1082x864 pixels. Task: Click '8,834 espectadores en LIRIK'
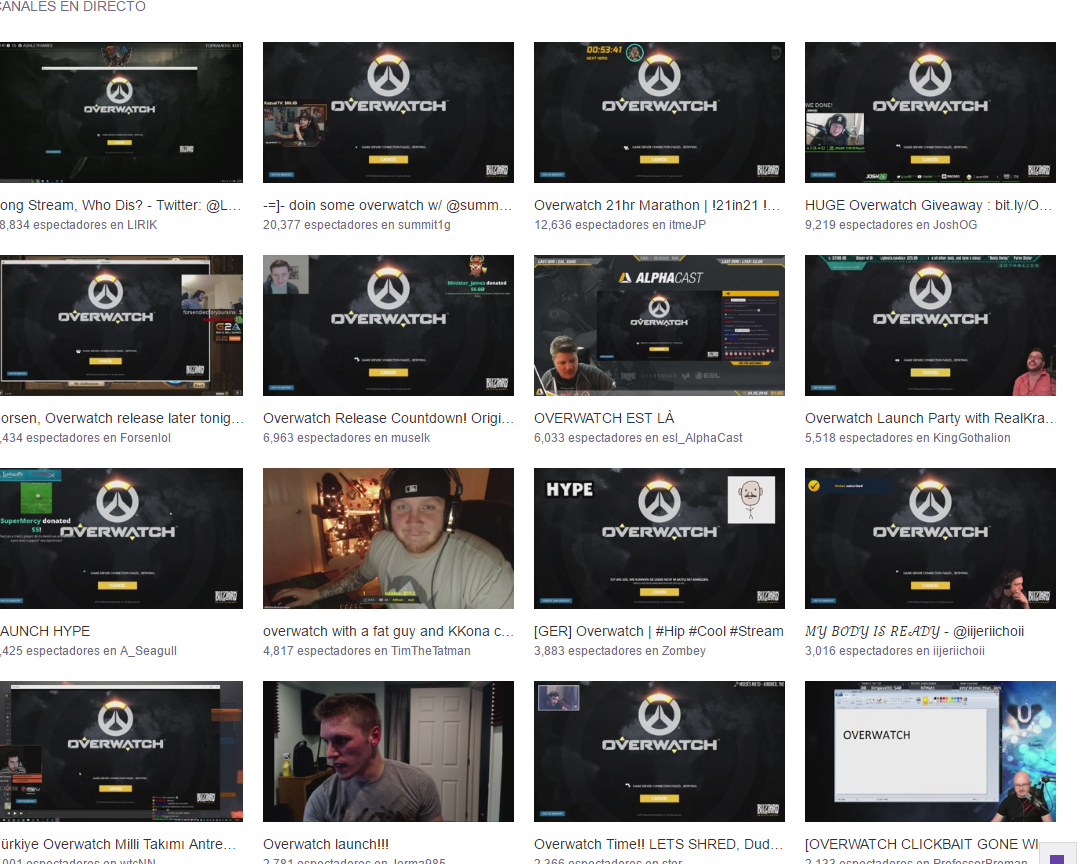[79, 225]
